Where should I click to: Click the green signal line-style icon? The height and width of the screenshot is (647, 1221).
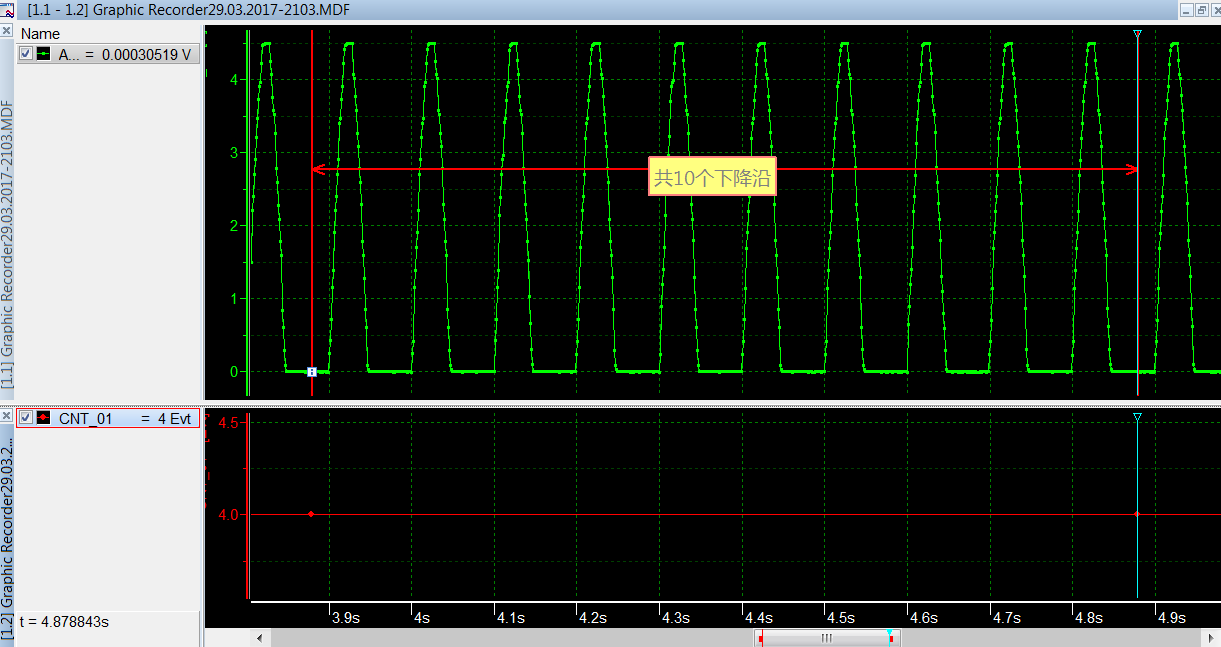pos(43,54)
